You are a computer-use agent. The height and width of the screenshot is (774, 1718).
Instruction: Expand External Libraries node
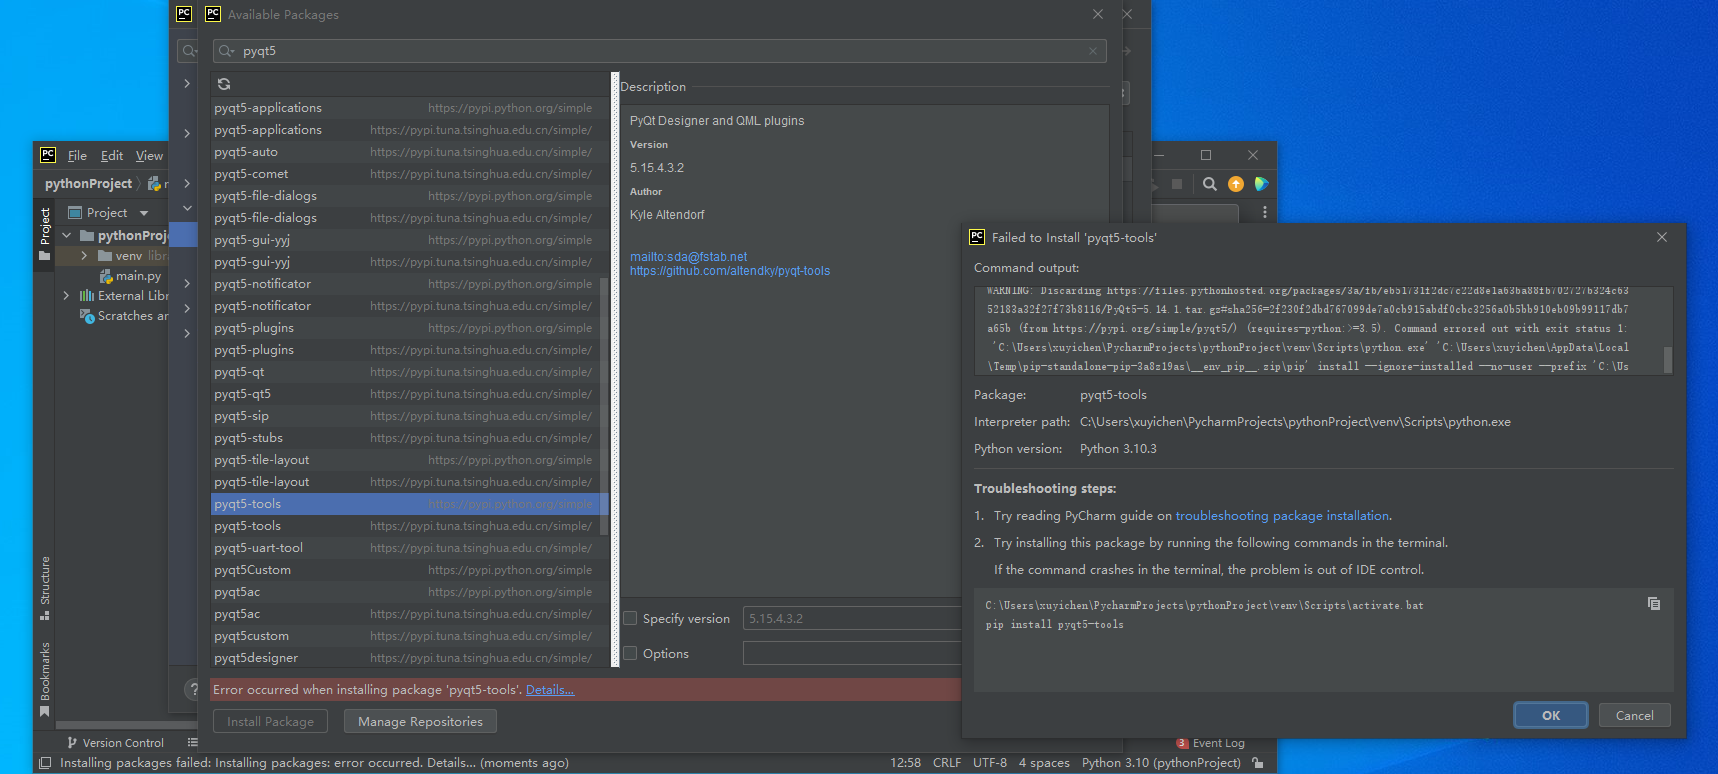67,296
